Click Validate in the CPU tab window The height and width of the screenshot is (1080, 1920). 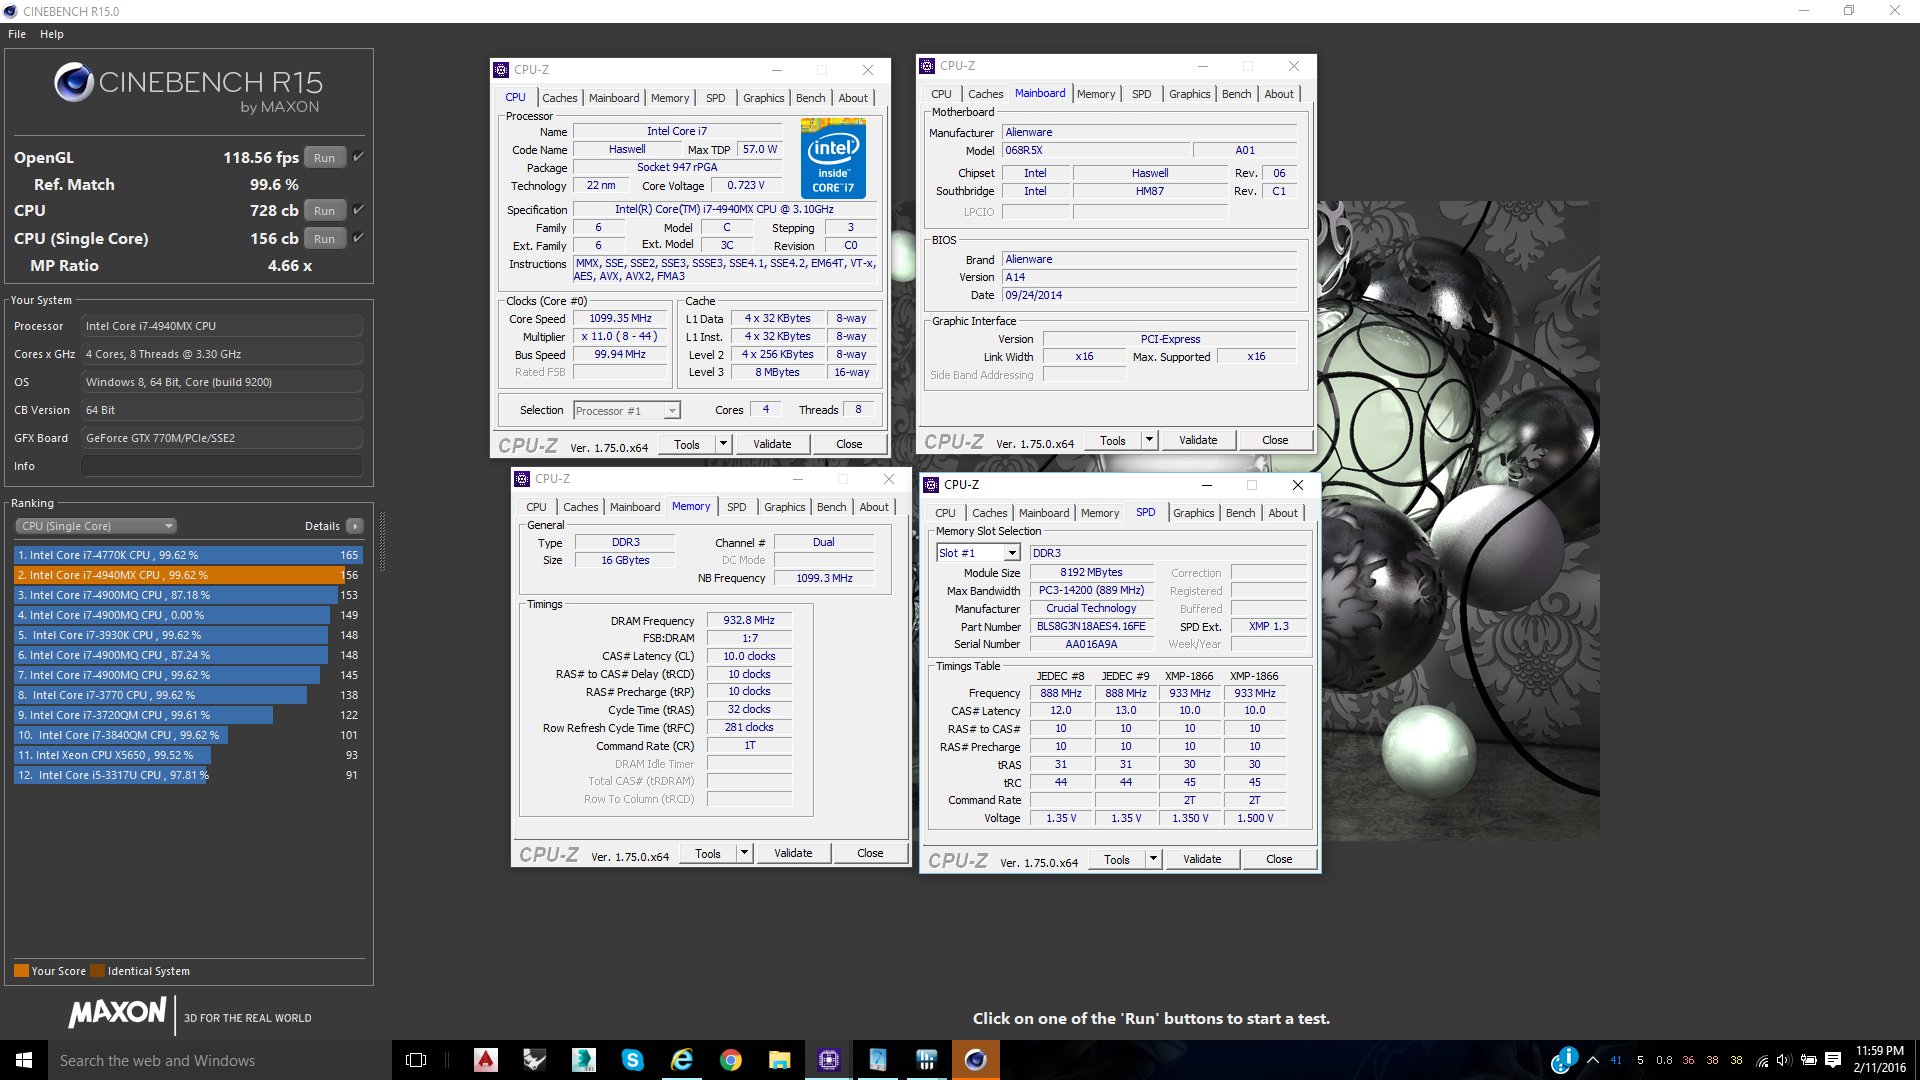pos(772,444)
